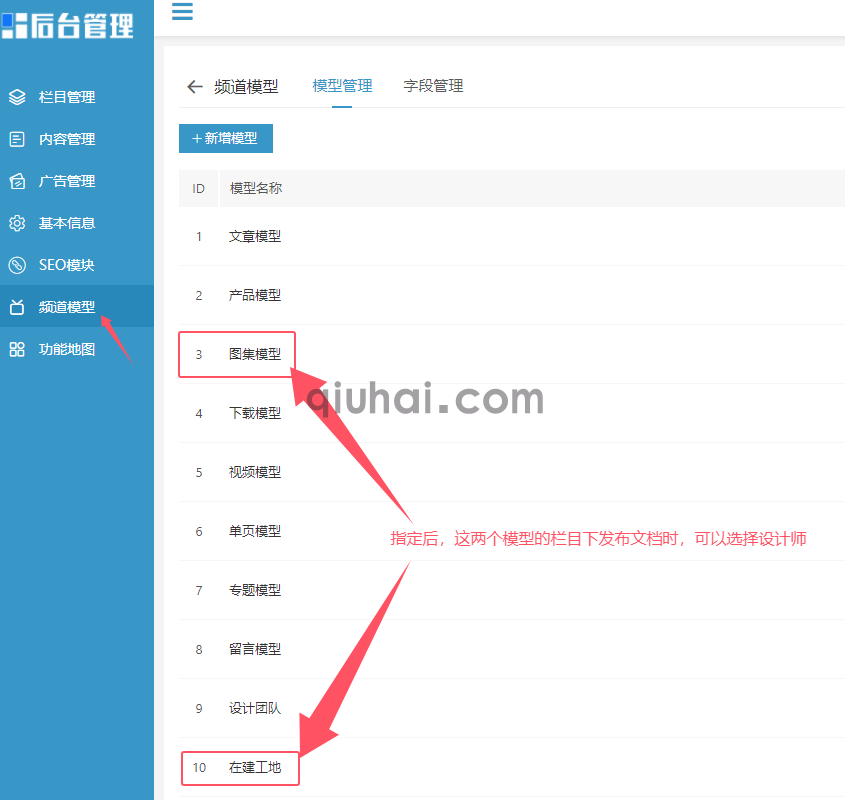This screenshot has width=845, height=800.
Task: Select the 模型管理 tab
Action: (x=342, y=86)
